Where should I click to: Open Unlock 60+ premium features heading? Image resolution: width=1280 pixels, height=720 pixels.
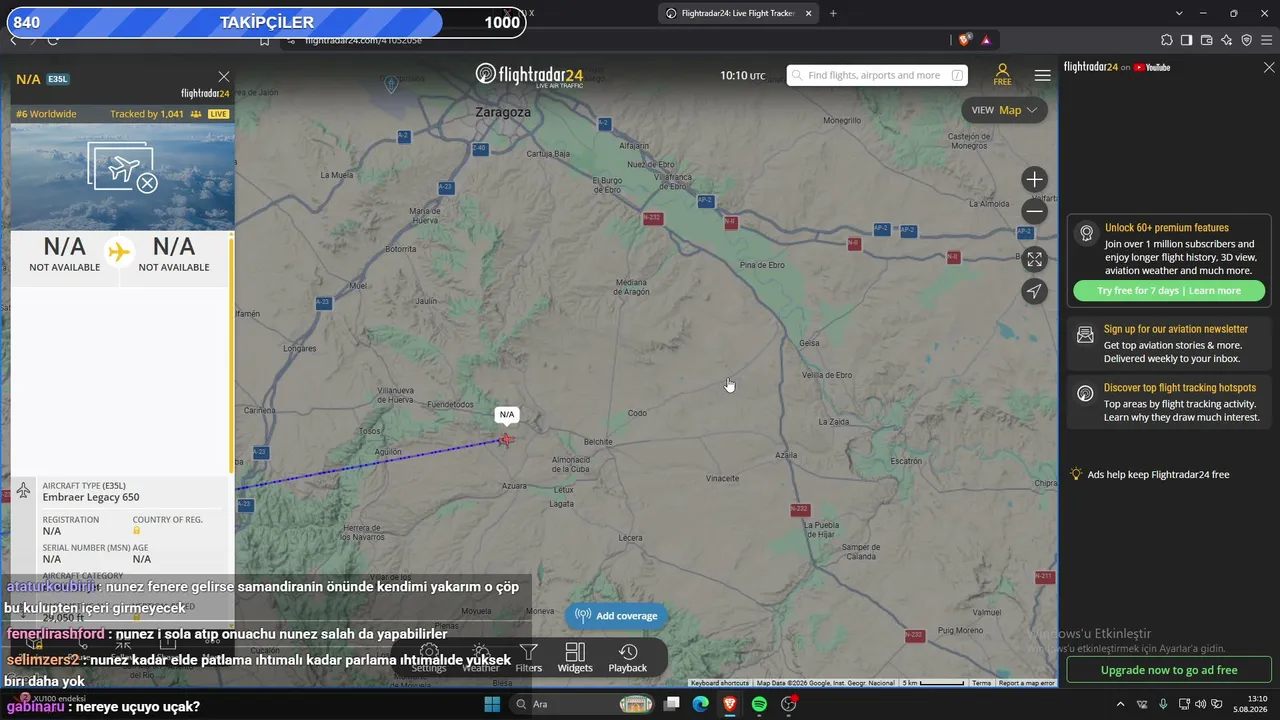(1167, 228)
